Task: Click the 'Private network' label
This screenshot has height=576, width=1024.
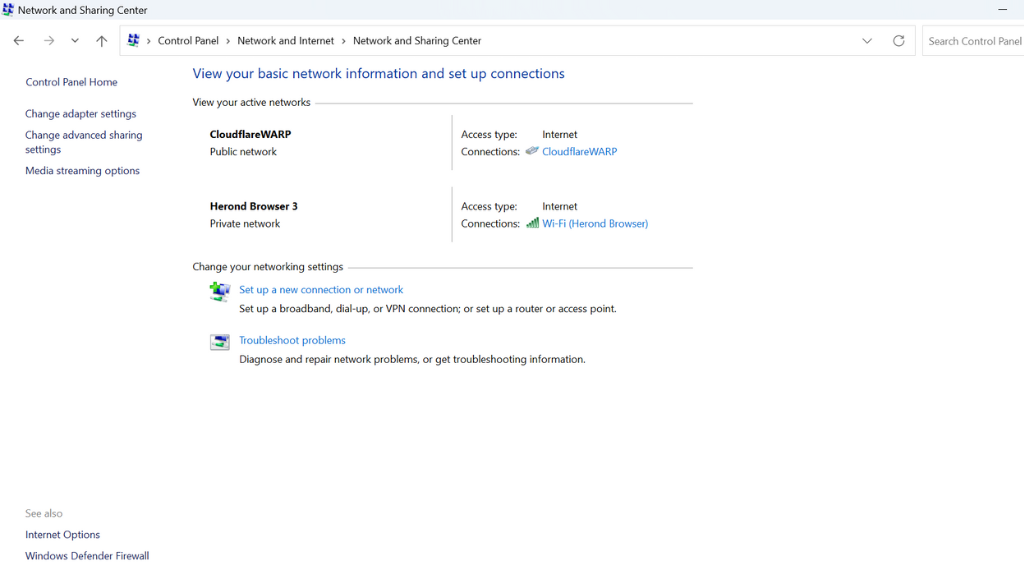Action: [x=245, y=223]
